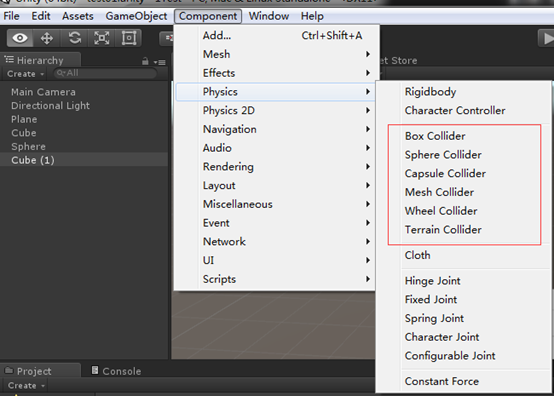Add a Character Joint component
Image resolution: width=554 pixels, height=396 pixels.
tap(464, 337)
